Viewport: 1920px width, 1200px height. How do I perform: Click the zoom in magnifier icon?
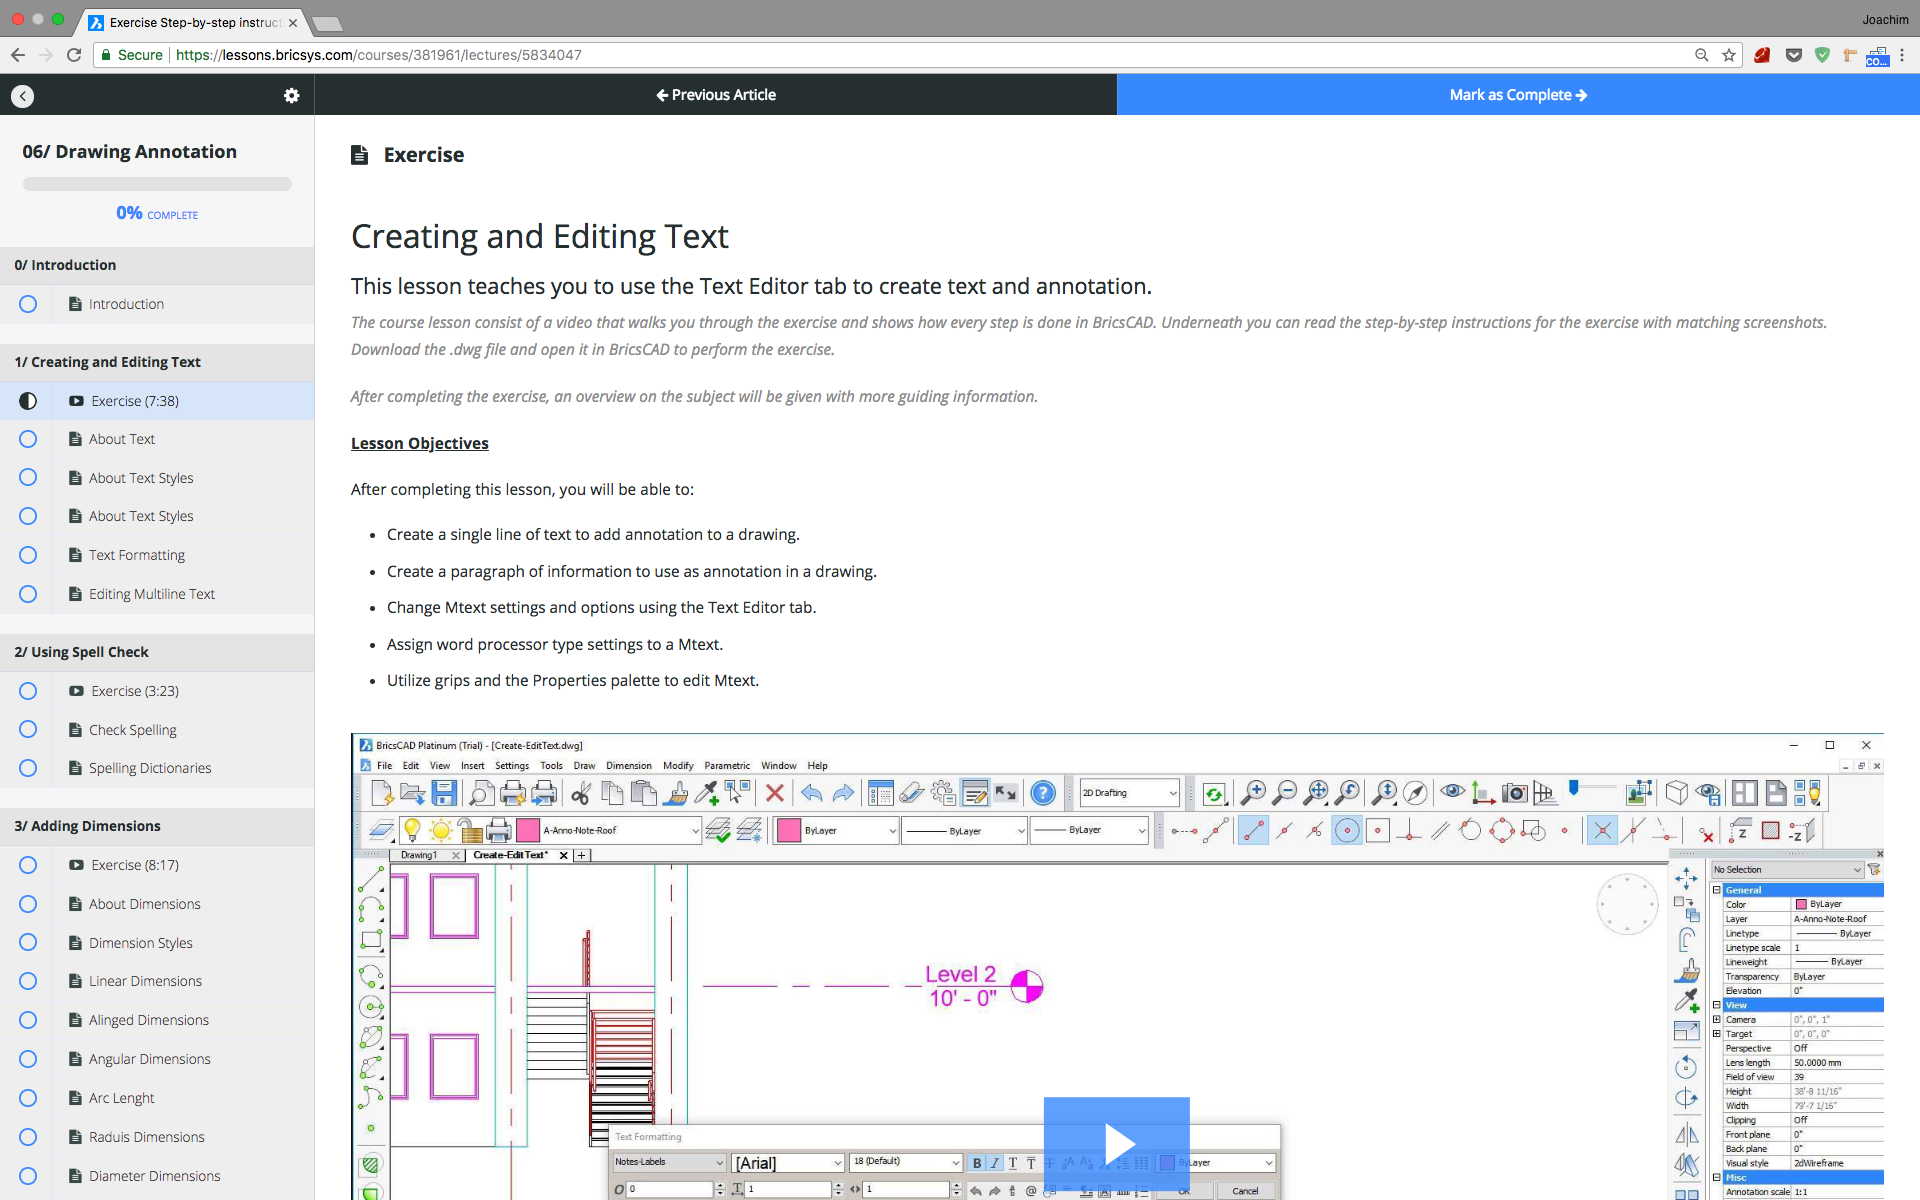(x=1252, y=793)
